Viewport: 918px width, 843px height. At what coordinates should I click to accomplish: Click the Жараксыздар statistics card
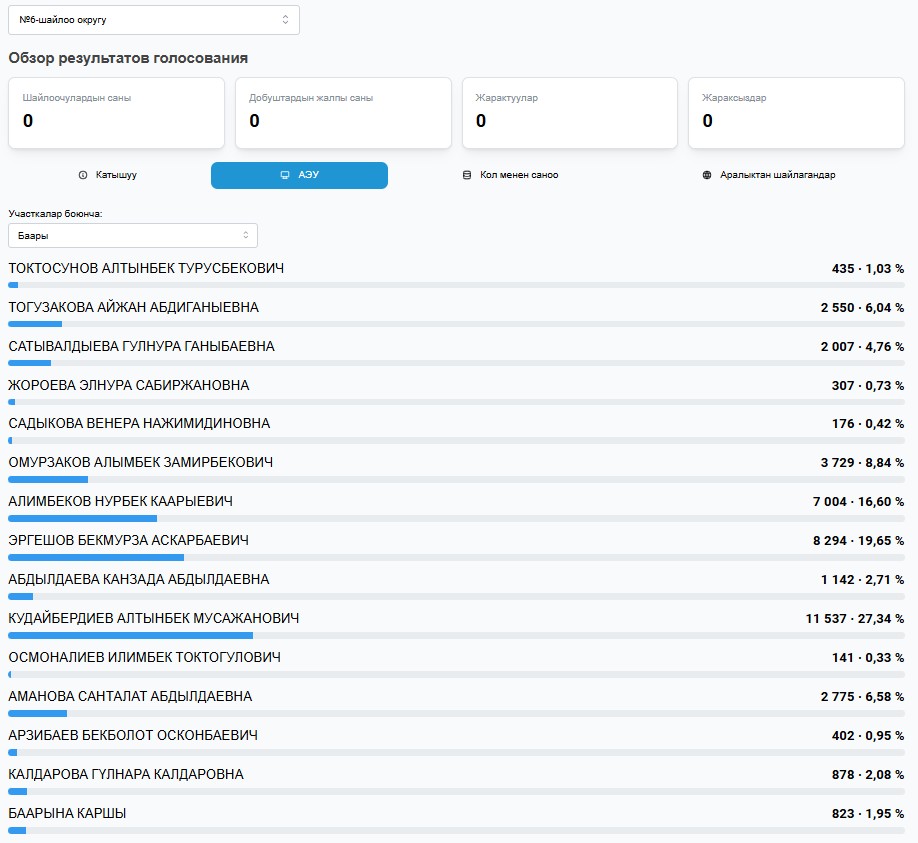coord(796,113)
